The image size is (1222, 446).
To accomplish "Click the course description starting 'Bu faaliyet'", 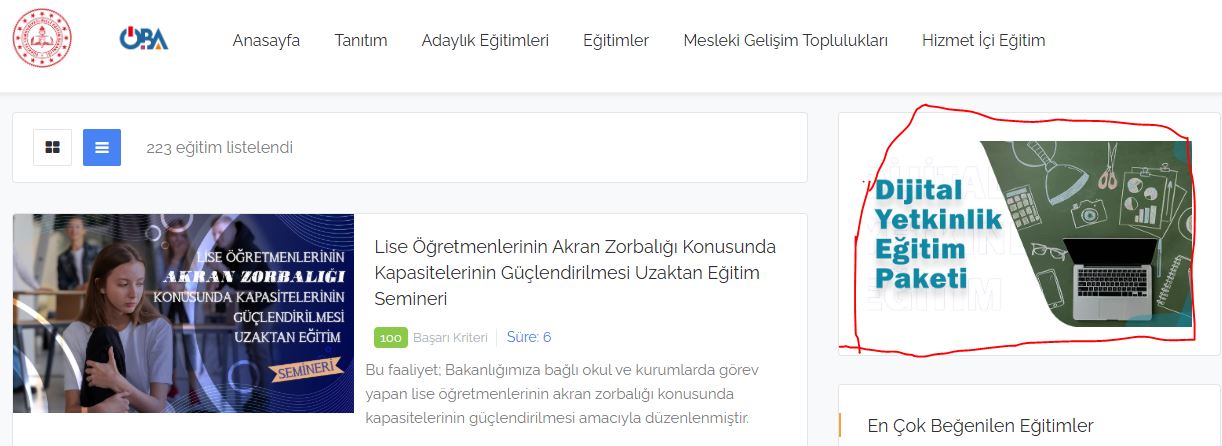I will click(x=557, y=393).
